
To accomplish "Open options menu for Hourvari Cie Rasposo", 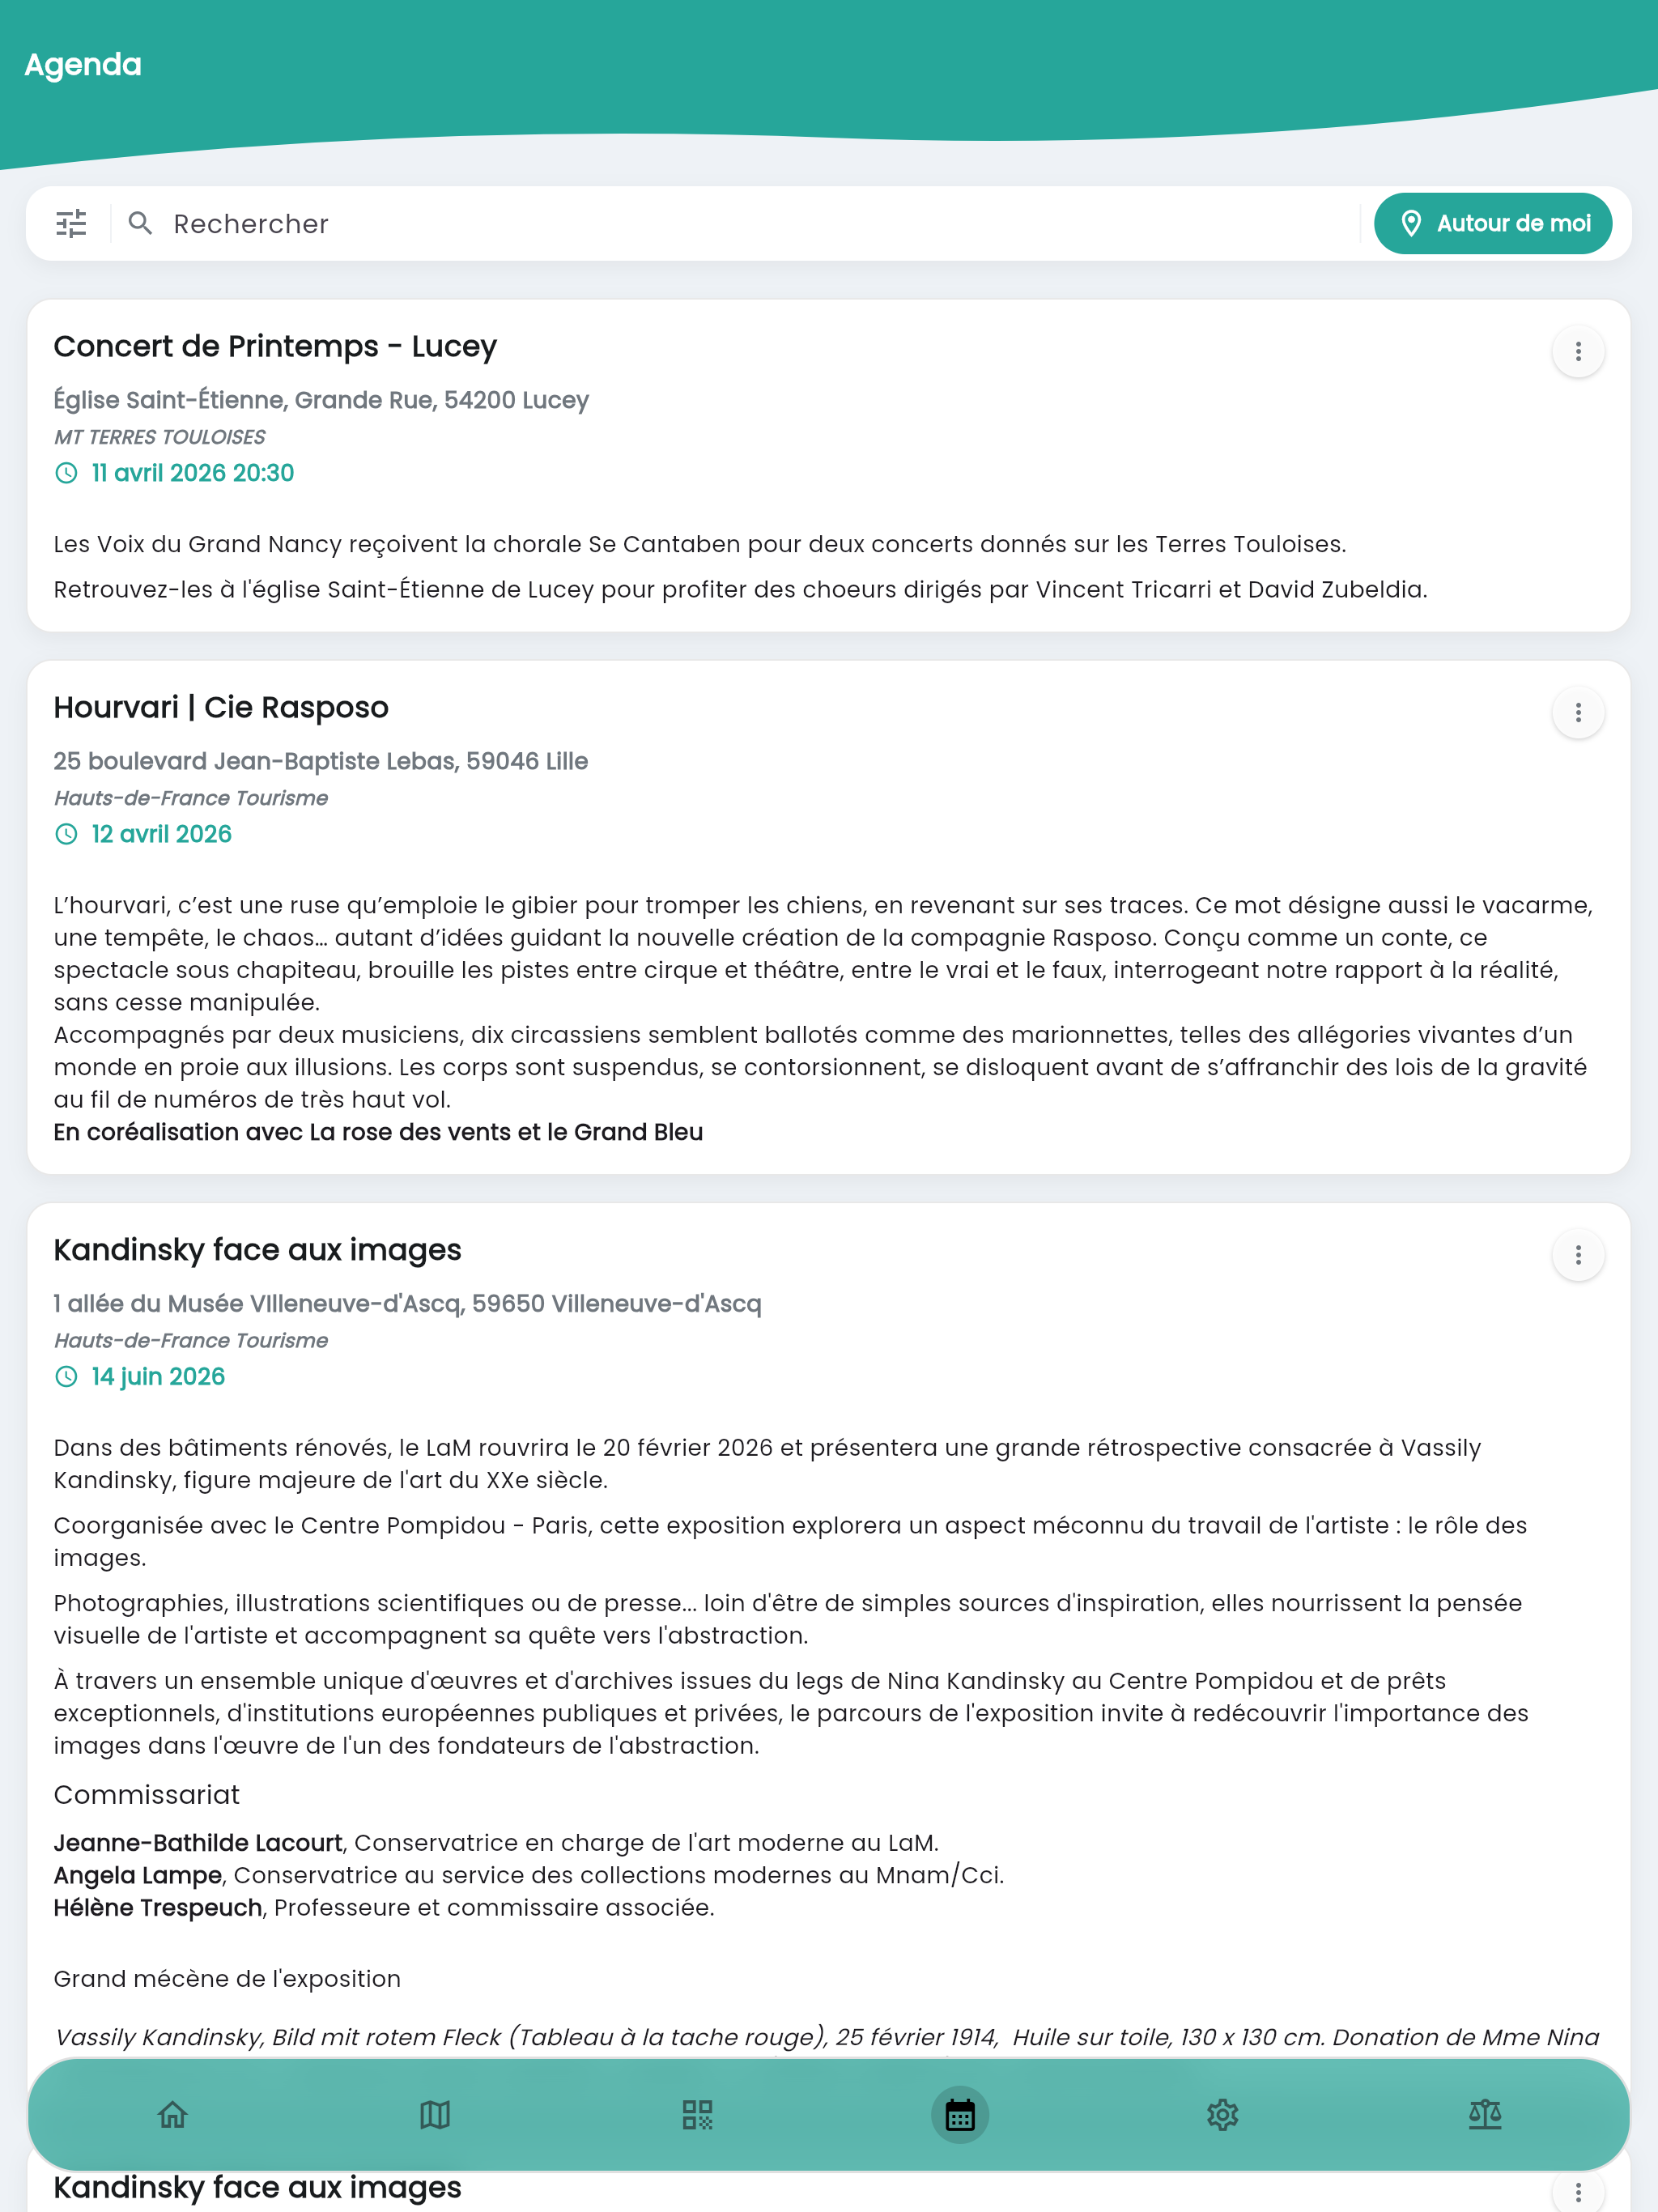I will pyautogui.click(x=1578, y=712).
